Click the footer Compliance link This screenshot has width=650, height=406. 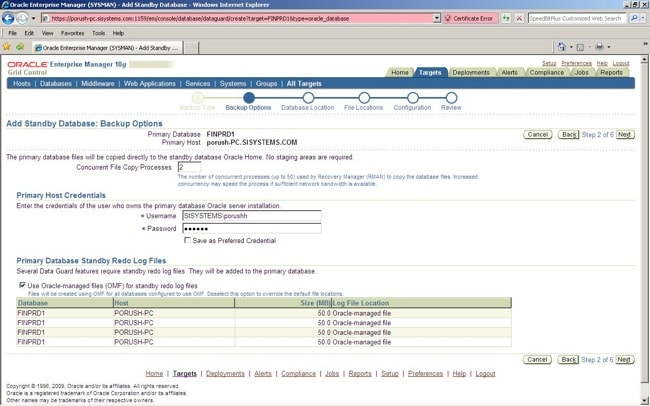(298, 374)
